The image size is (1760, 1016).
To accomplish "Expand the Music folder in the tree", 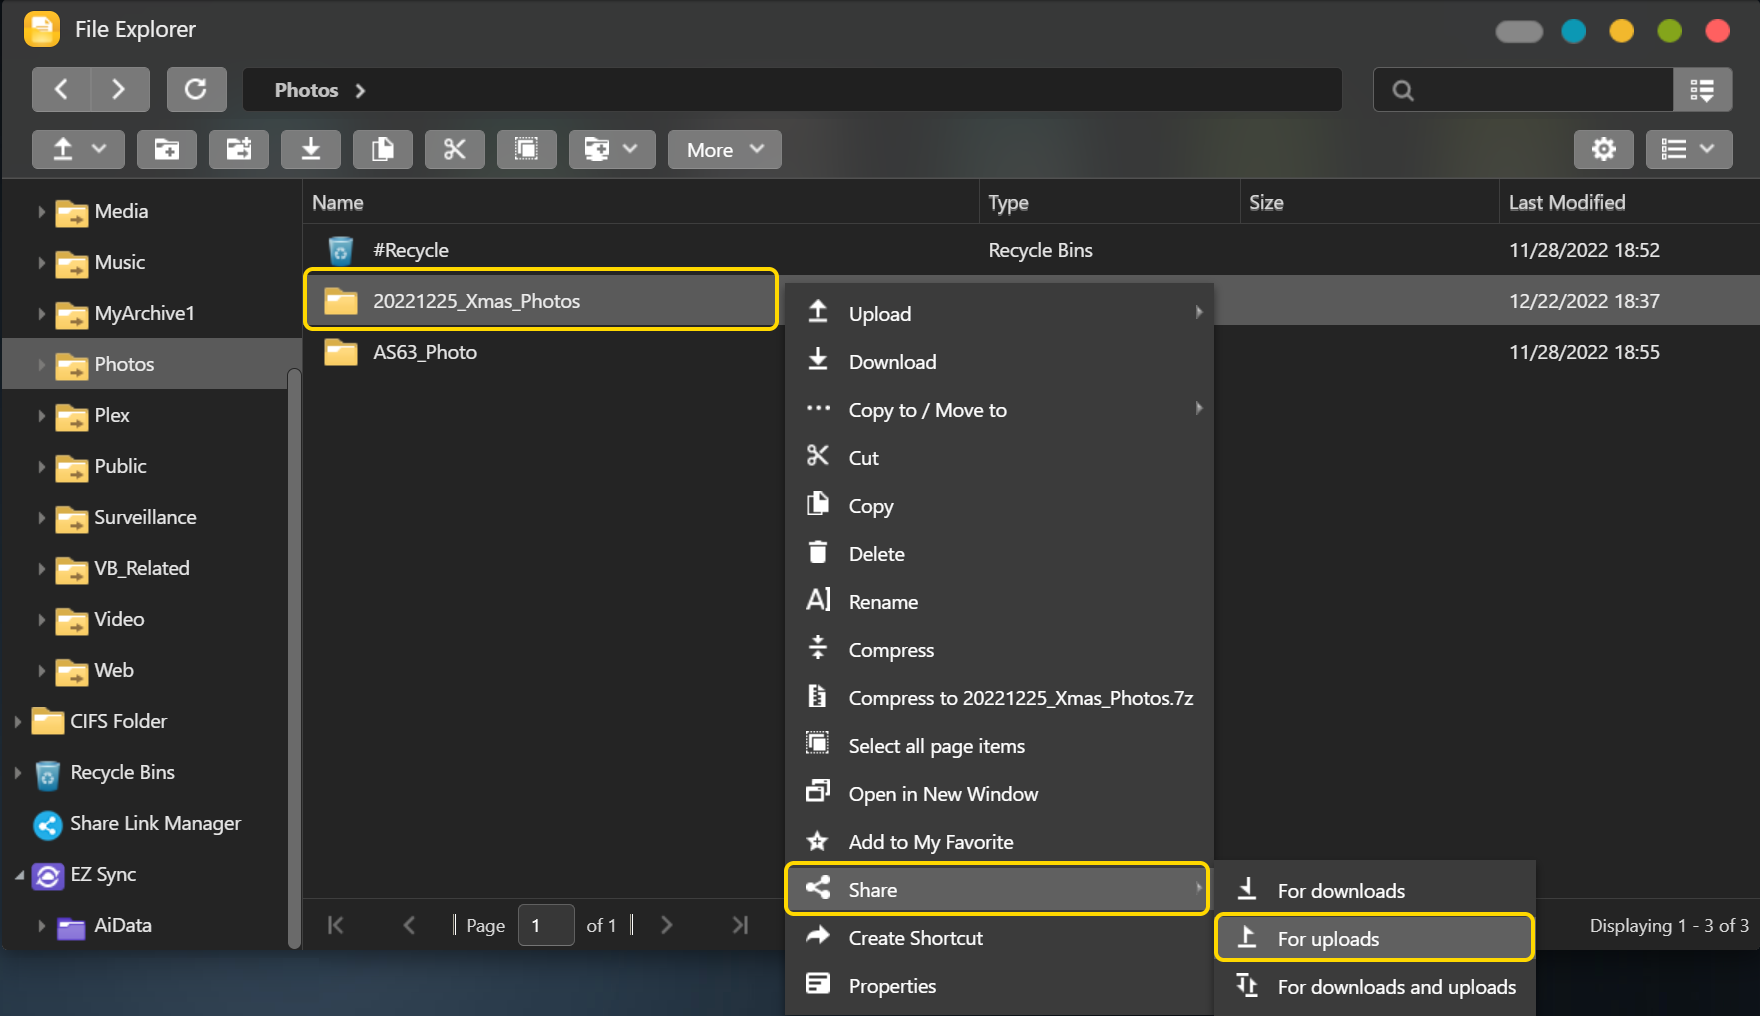I will 41,263.
